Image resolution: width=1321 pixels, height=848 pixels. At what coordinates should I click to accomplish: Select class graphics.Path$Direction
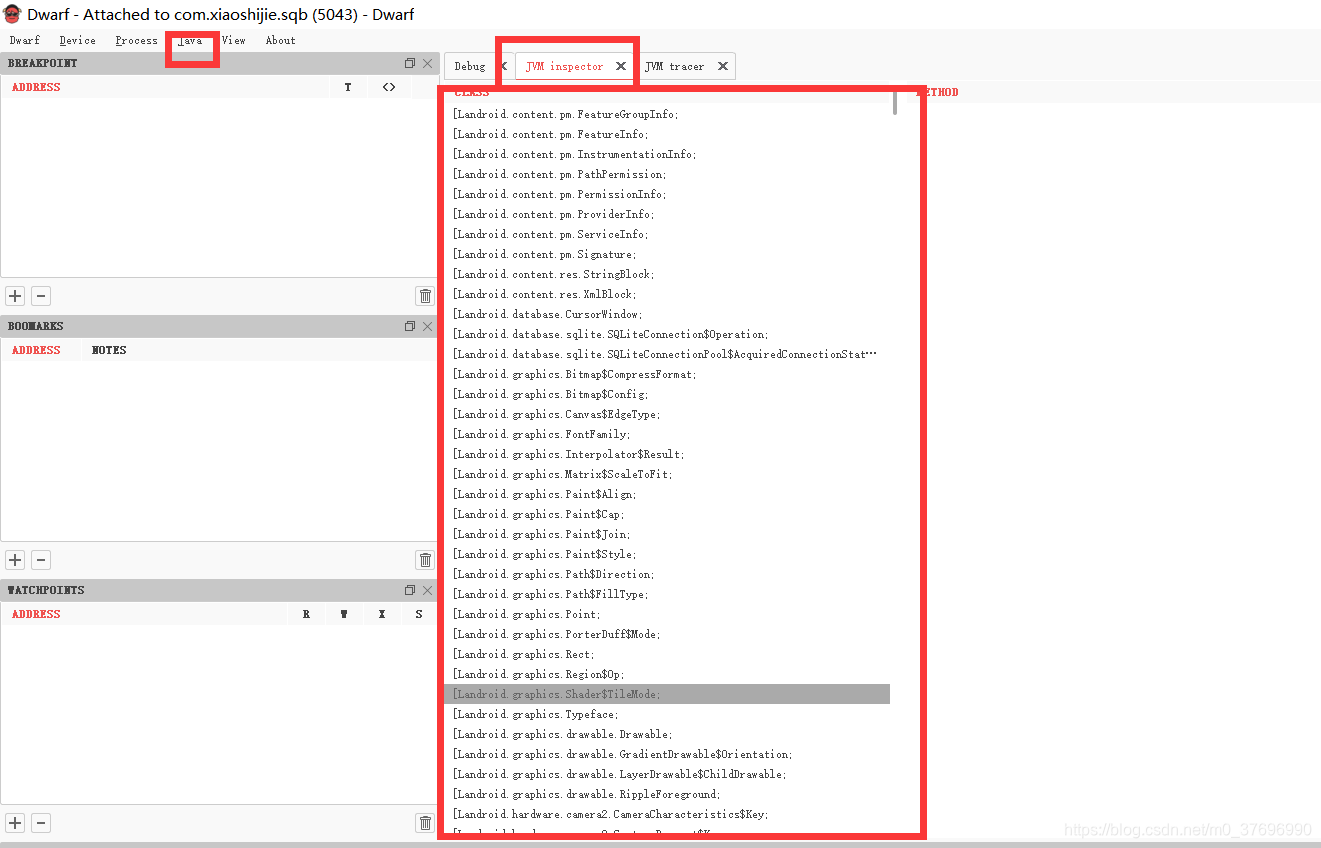tap(667, 574)
